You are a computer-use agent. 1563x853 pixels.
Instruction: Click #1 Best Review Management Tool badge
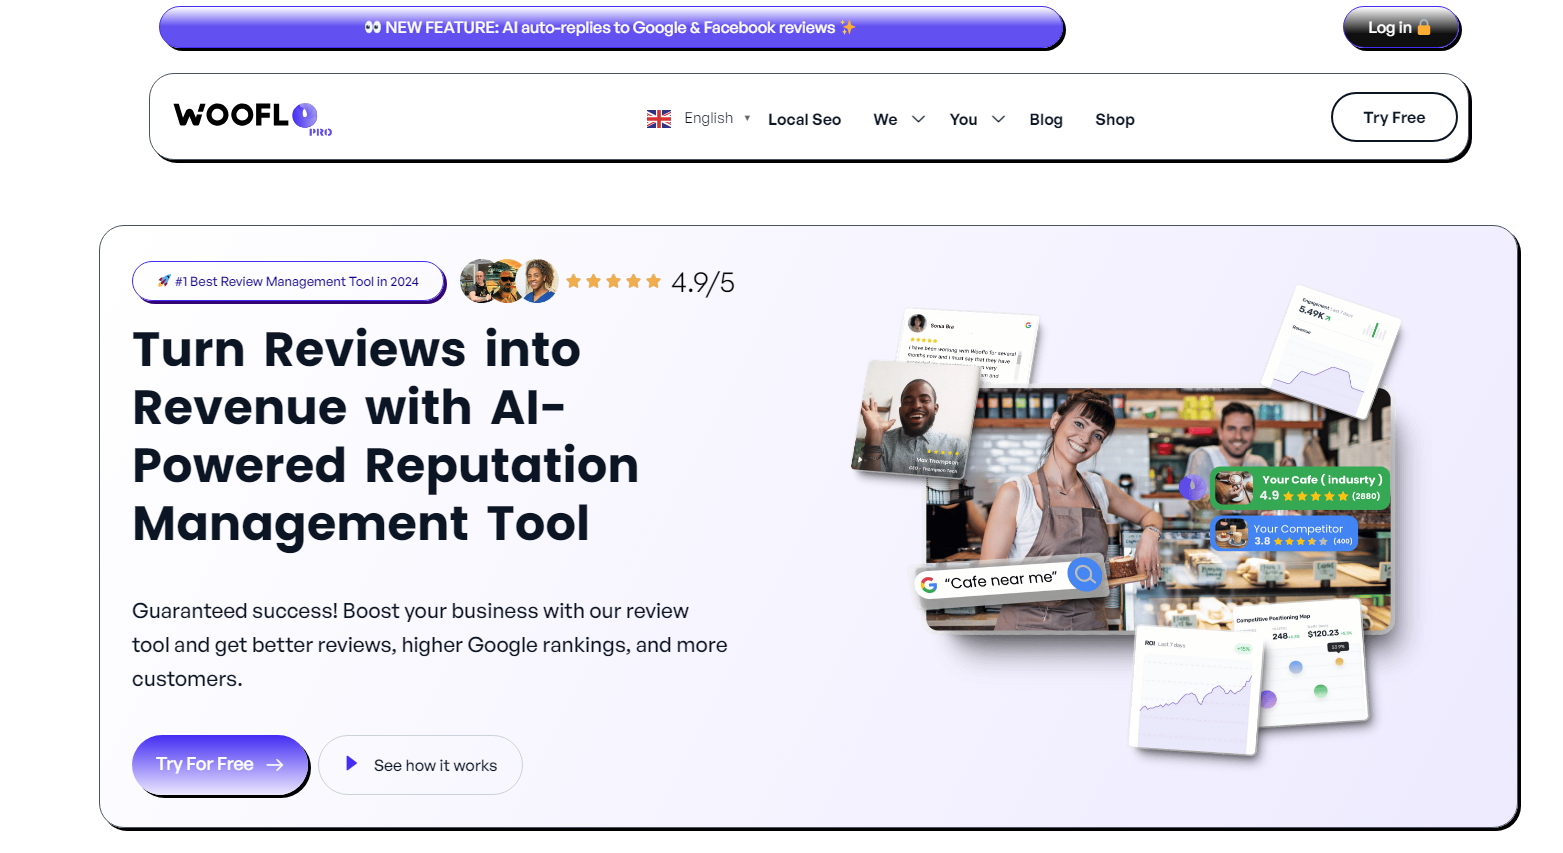[288, 282]
